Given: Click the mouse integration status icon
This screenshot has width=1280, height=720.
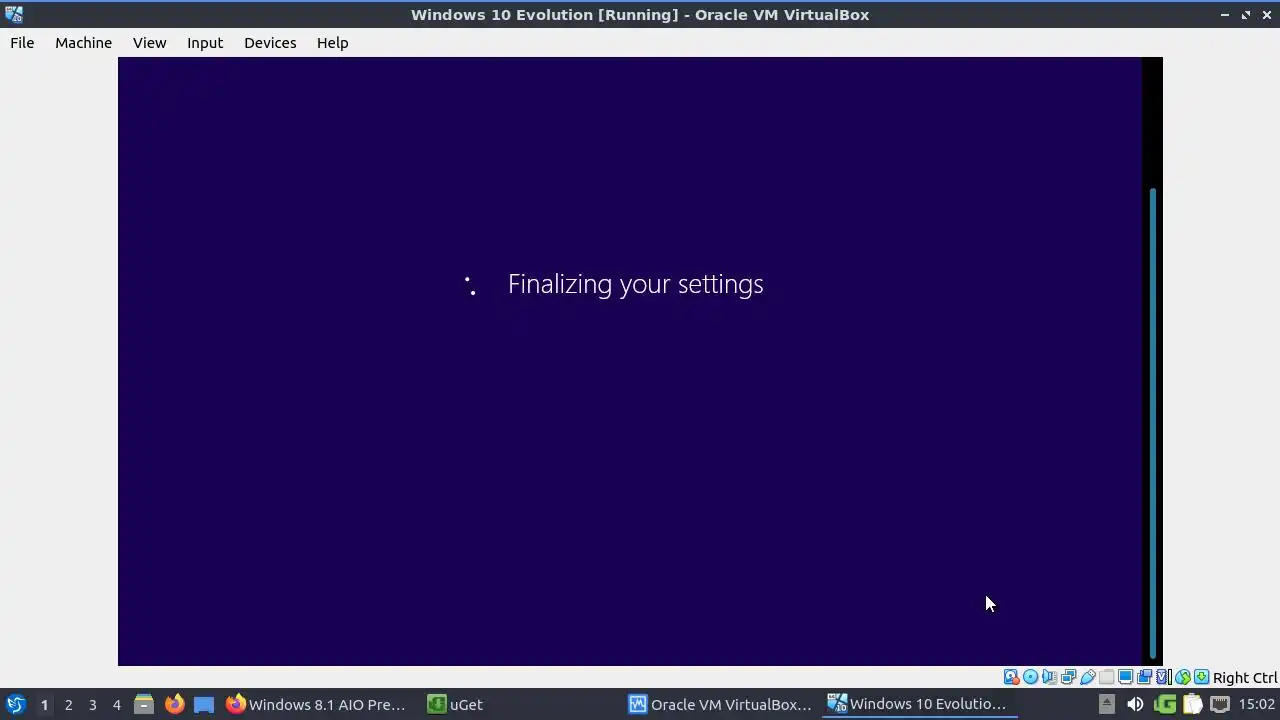Looking at the screenshot, I should point(1182,677).
